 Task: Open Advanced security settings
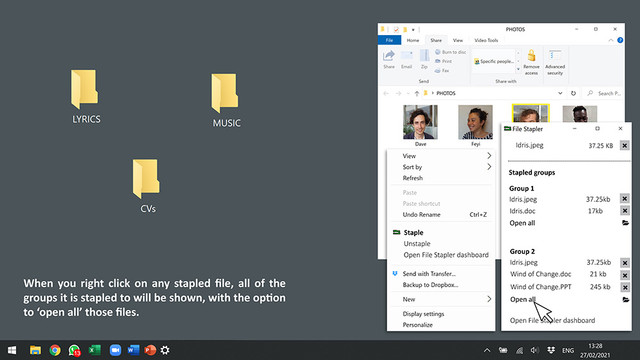pyautogui.click(x=555, y=62)
